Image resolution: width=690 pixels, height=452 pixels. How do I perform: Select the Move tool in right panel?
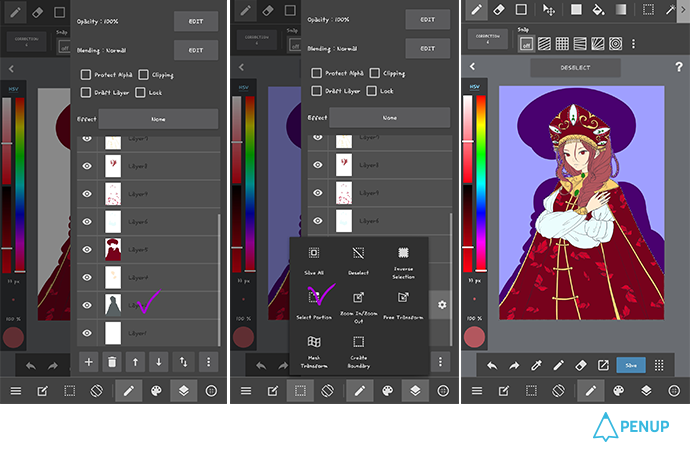[x=548, y=10]
